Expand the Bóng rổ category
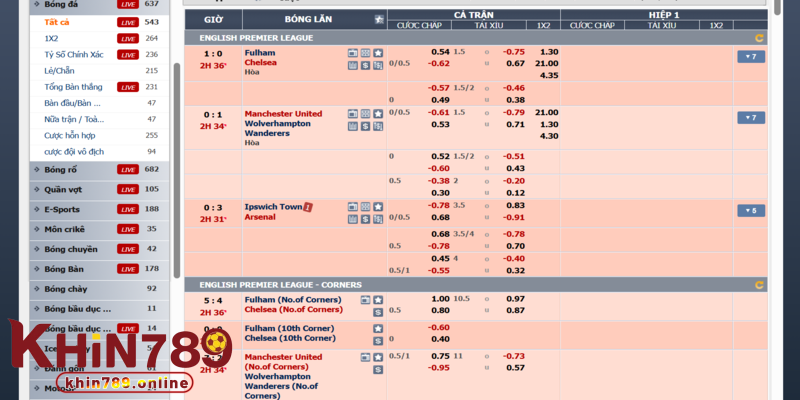 tap(99, 169)
